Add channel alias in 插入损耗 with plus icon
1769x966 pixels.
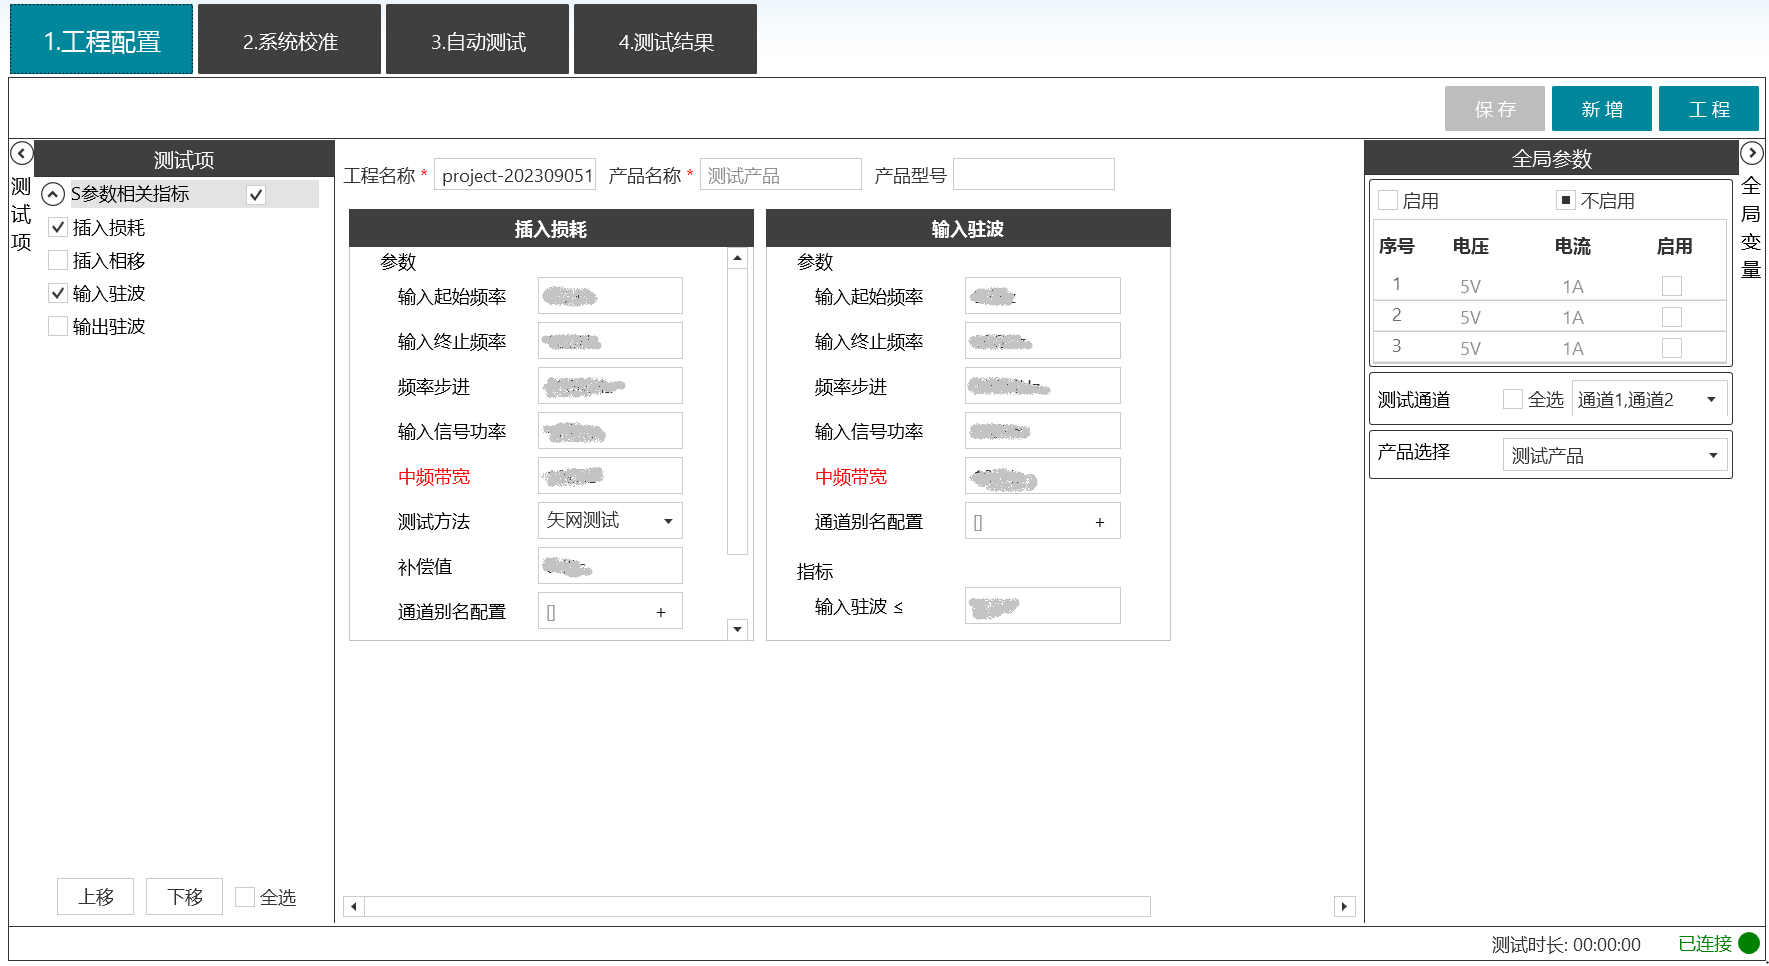[661, 612]
